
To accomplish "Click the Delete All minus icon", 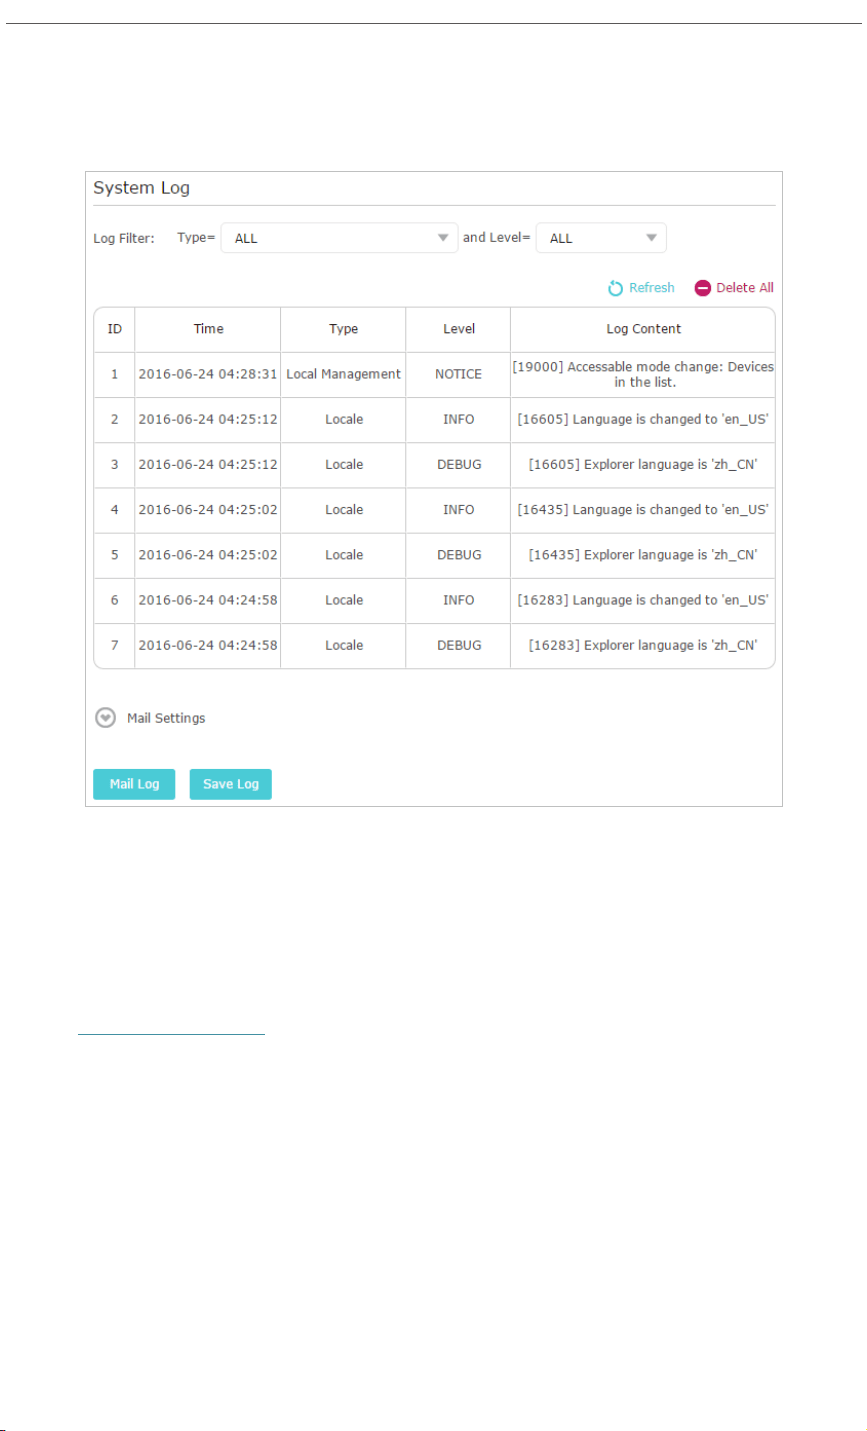I will [703, 288].
